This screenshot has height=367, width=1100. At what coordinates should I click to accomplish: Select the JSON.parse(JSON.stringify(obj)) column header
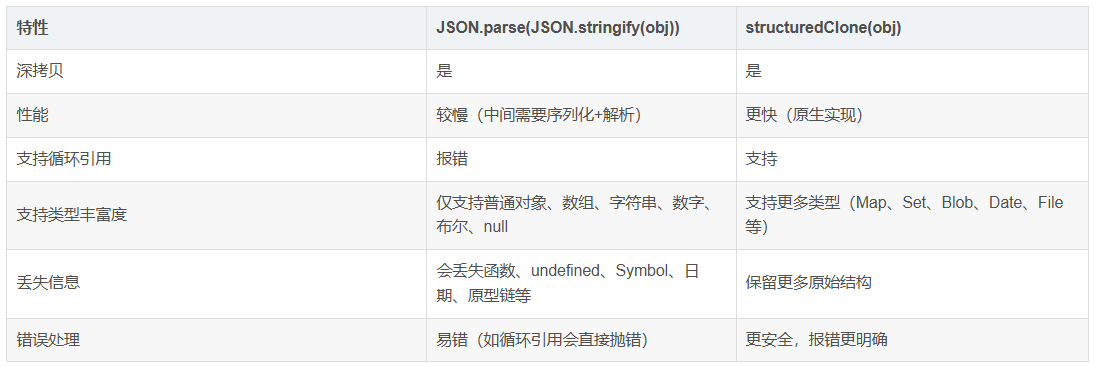558,29
